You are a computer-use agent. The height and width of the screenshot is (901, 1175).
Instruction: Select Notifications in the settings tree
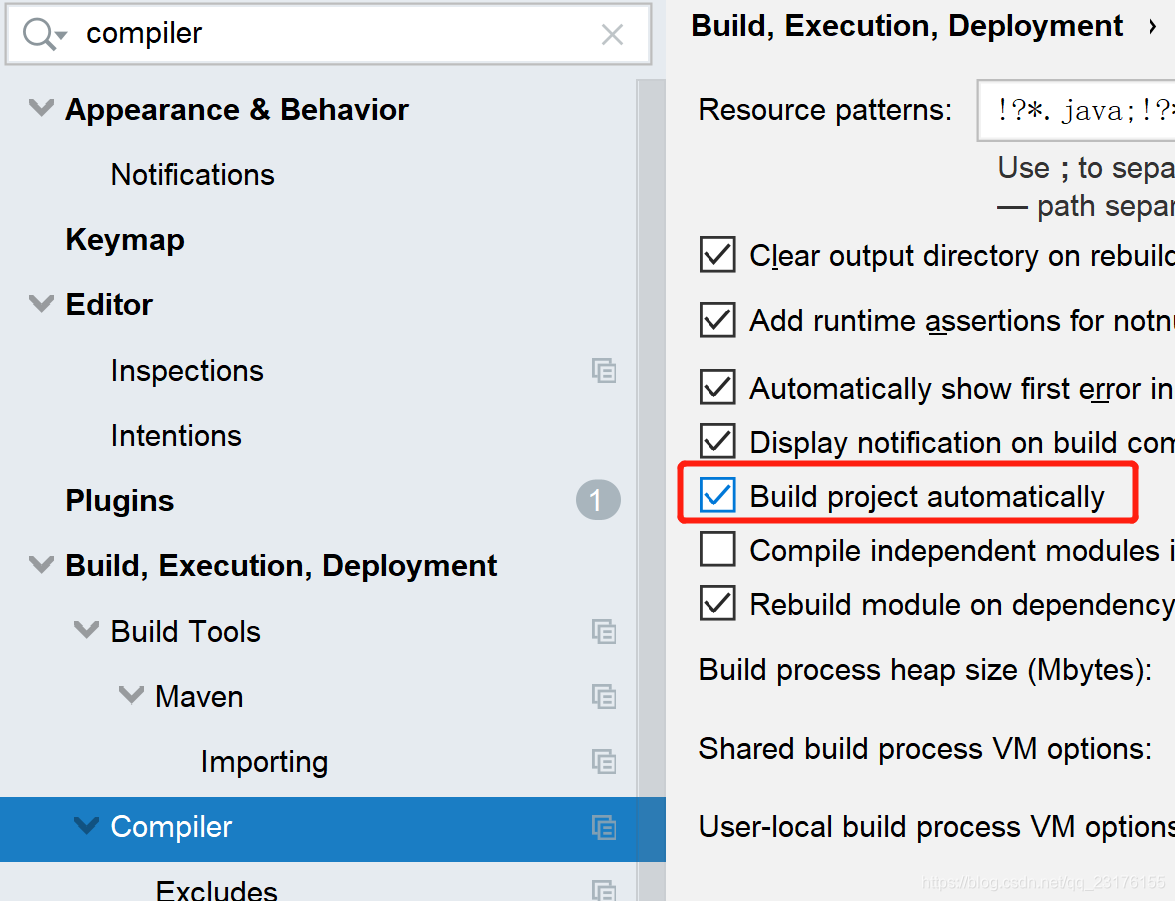[193, 175]
